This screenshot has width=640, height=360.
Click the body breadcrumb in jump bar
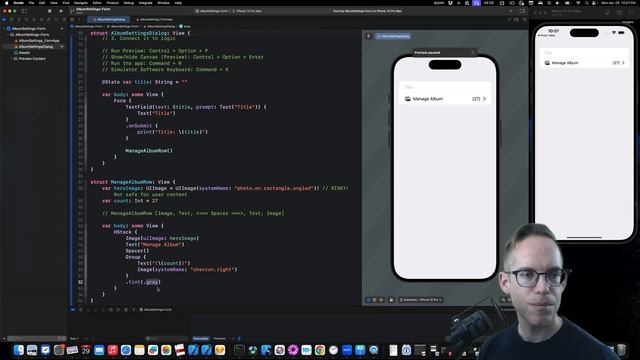(x=185, y=26)
